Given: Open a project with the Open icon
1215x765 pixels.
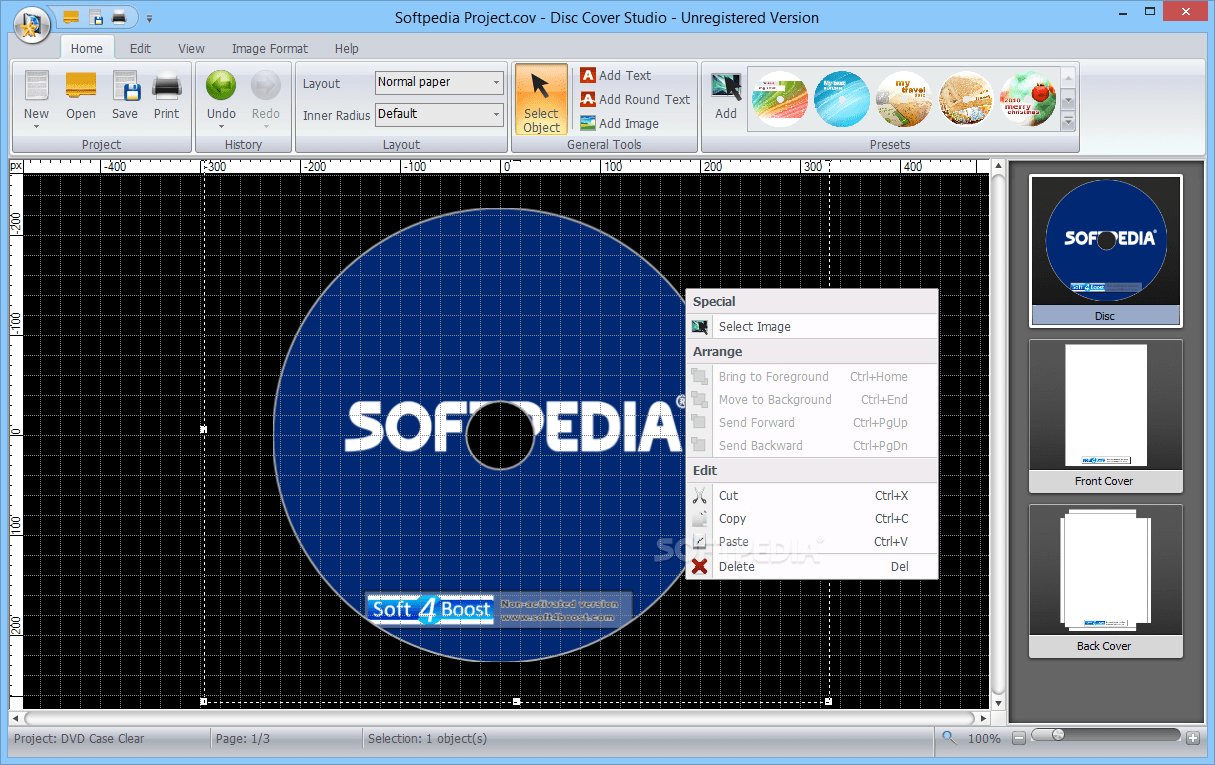Looking at the screenshot, I should [x=80, y=95].
